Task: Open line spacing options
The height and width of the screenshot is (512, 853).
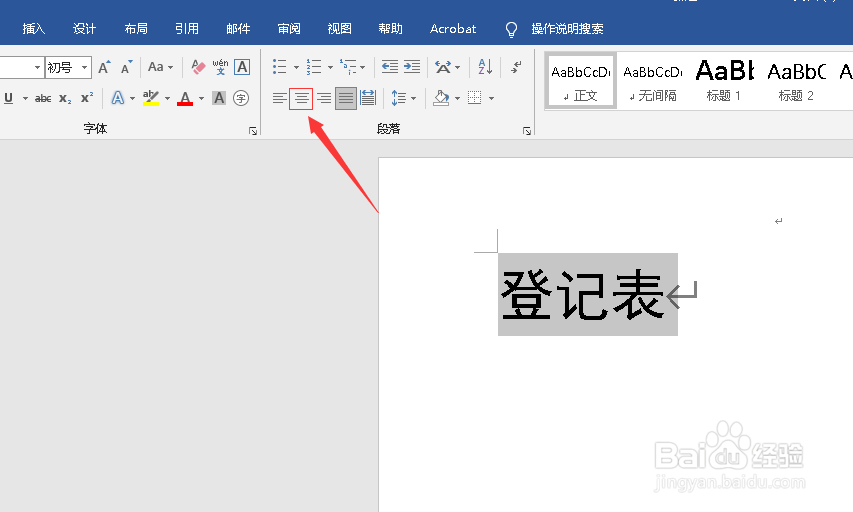Action: [403, 98]
